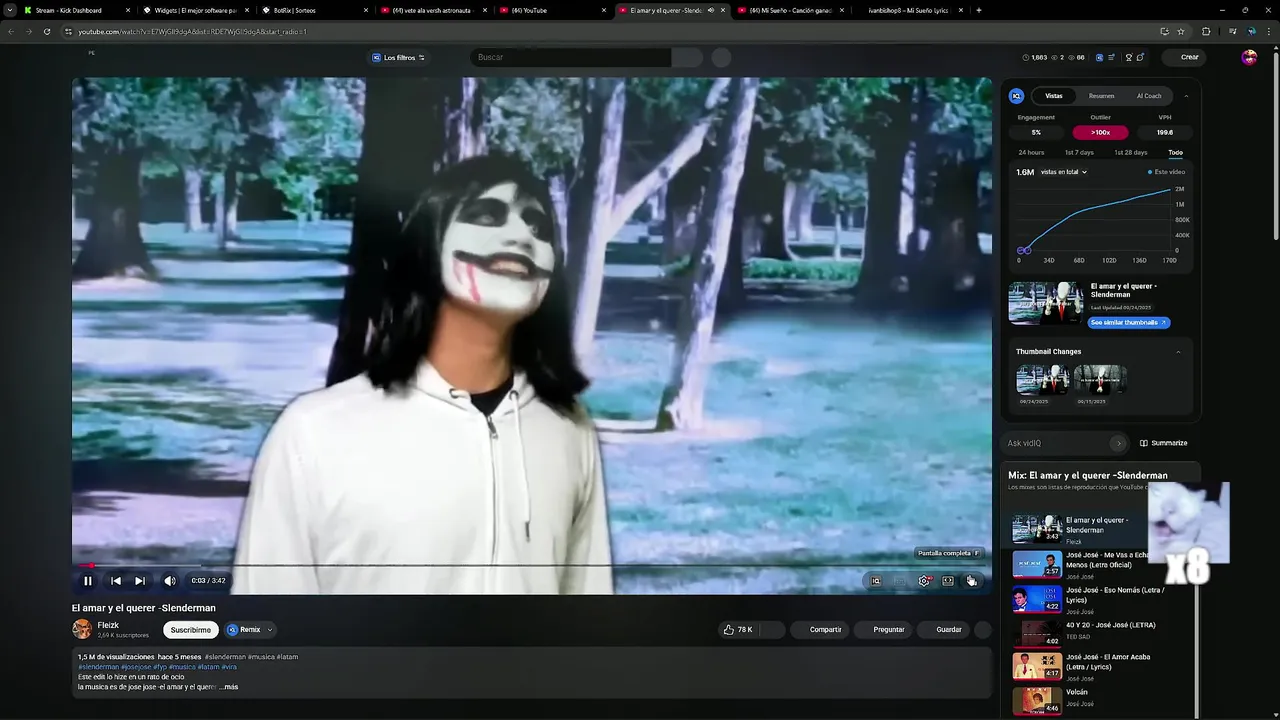Open the Engagement 5% badge
The image size is (1280, 720).
pyautogui.click(x=1036, y=132)
